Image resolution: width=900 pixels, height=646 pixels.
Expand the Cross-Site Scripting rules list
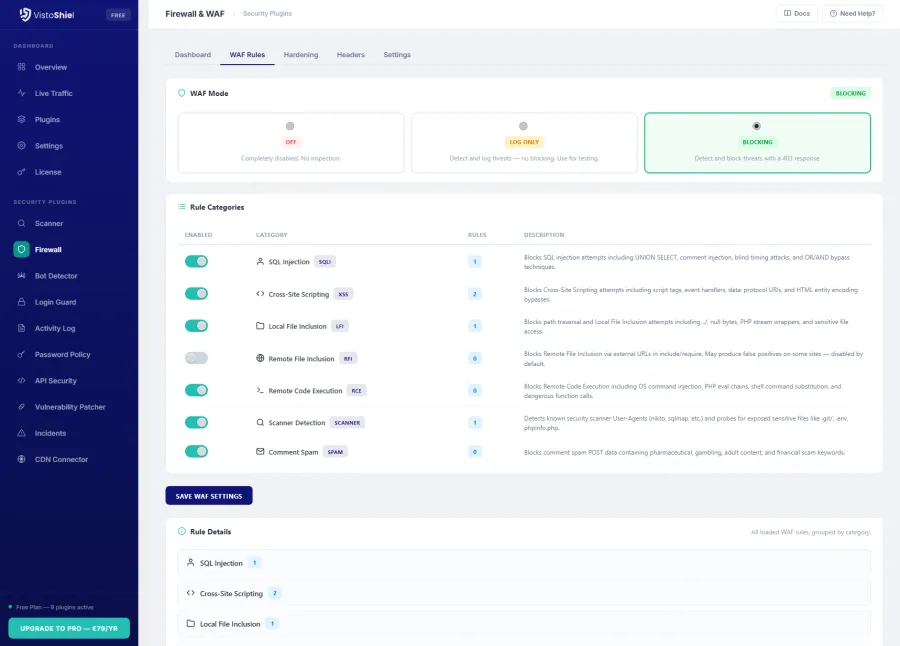[522, 593]
